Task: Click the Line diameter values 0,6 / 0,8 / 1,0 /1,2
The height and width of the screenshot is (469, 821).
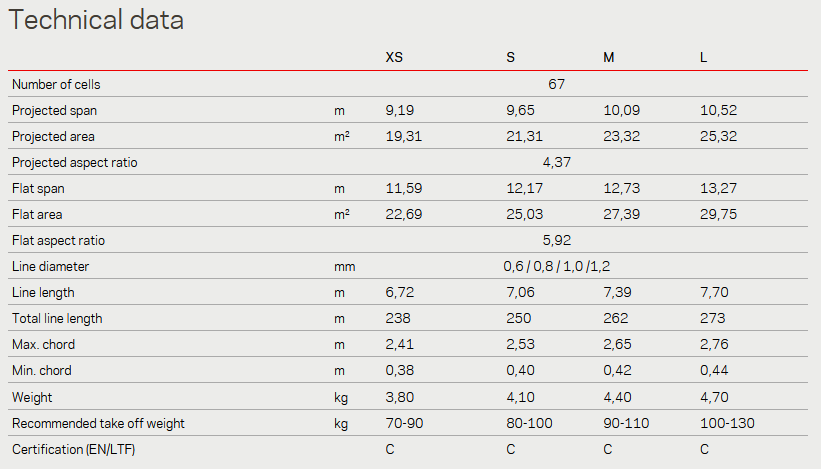Action: (557, 266)
